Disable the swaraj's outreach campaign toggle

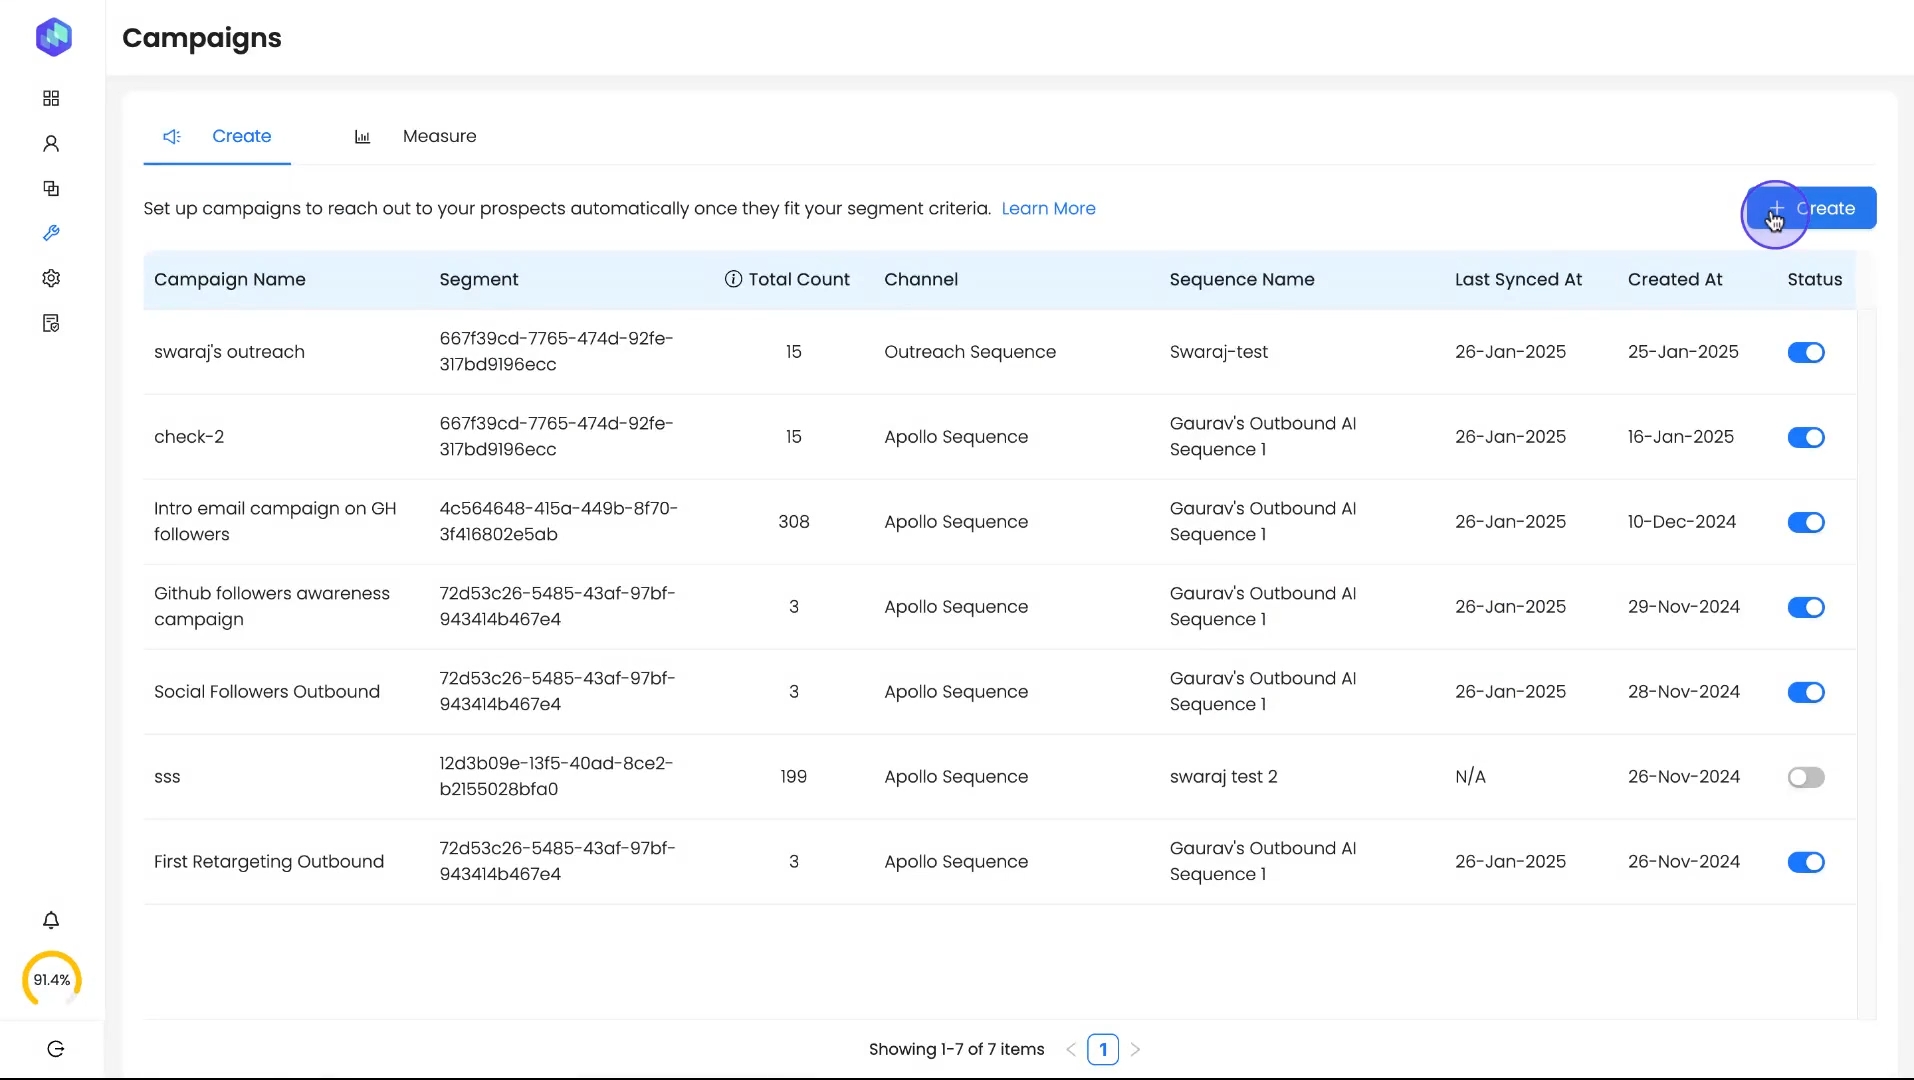(x=1805, y=352)
